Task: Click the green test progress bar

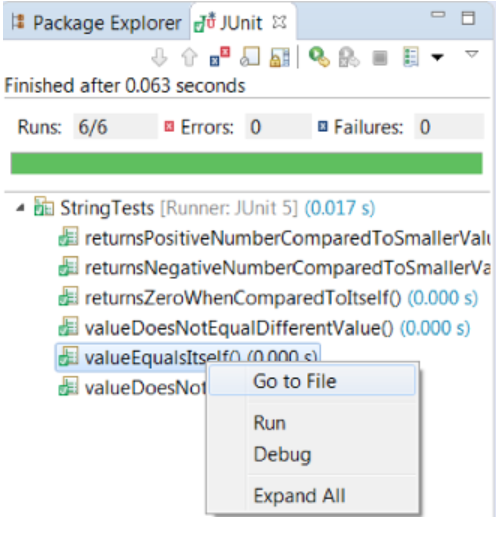Action: click(247, 163)
